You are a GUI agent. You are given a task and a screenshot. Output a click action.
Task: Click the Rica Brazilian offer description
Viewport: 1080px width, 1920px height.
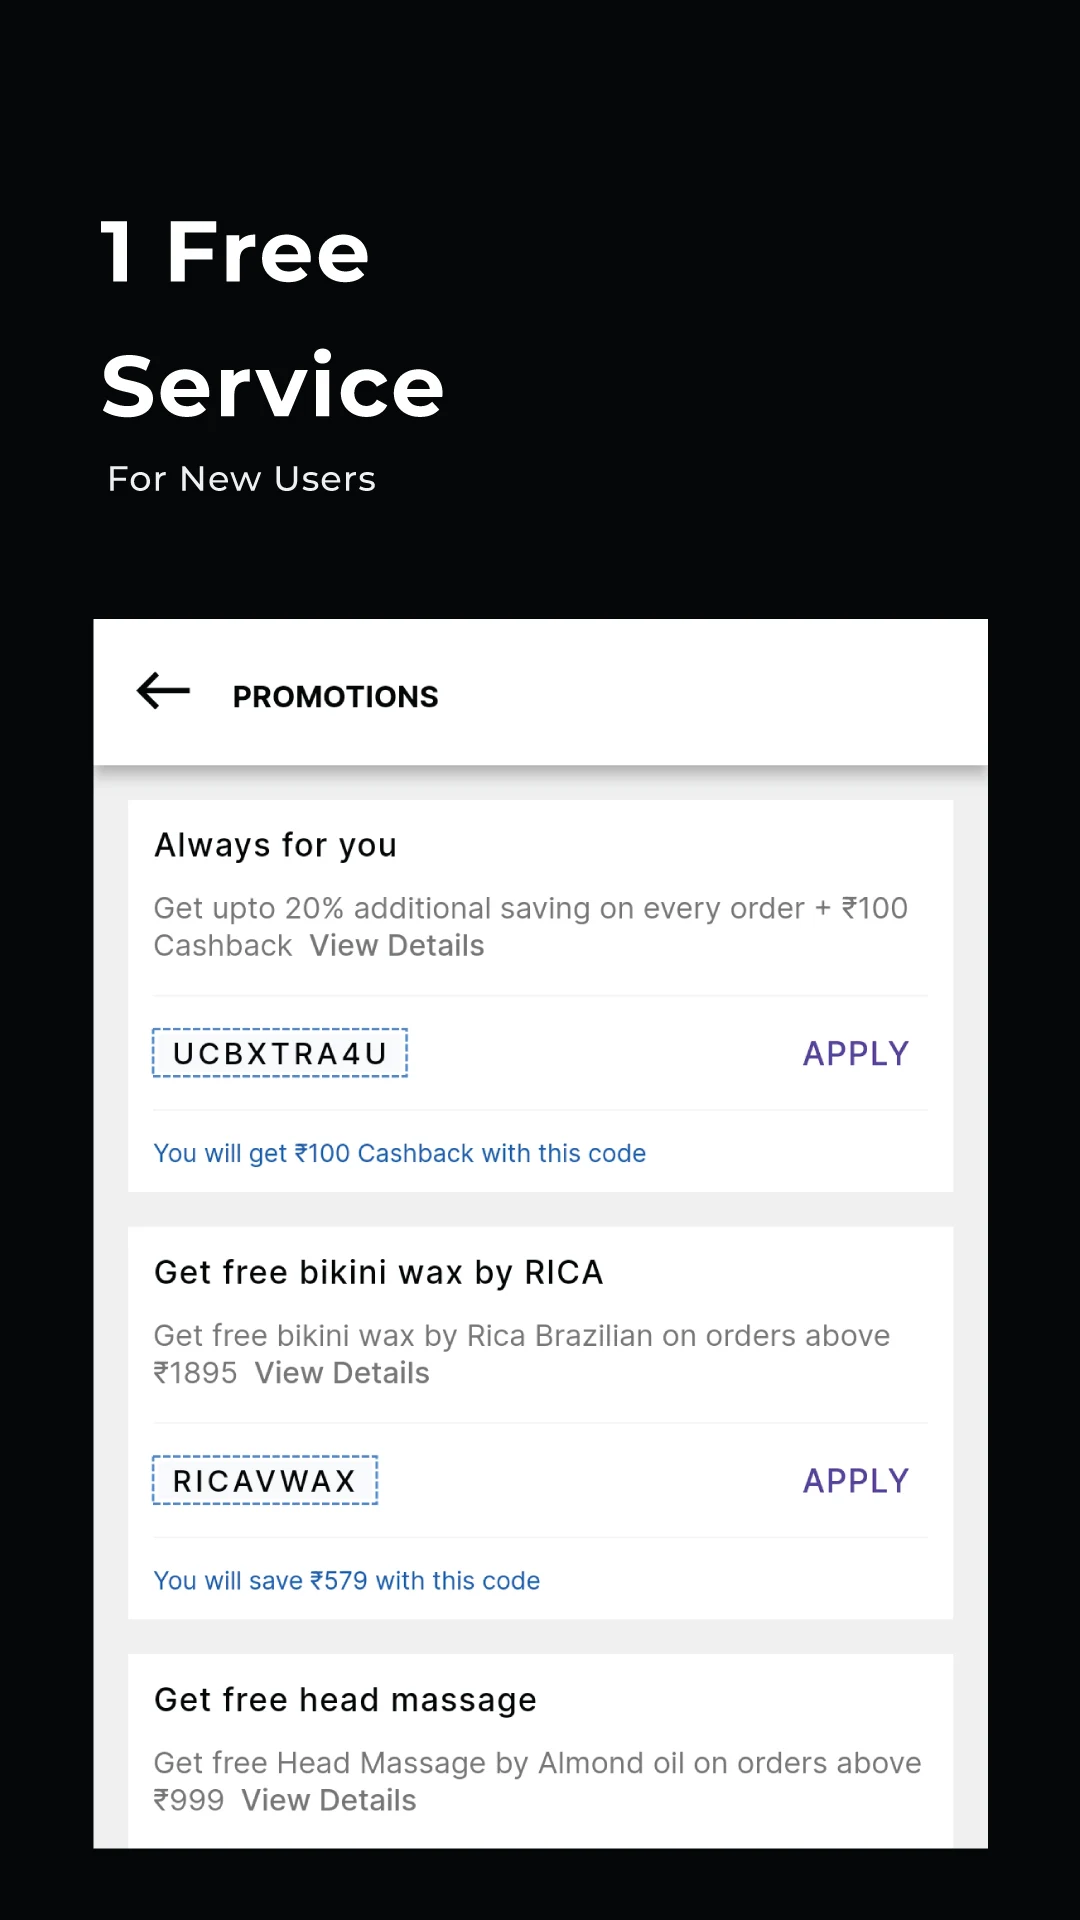(522, 1353)
